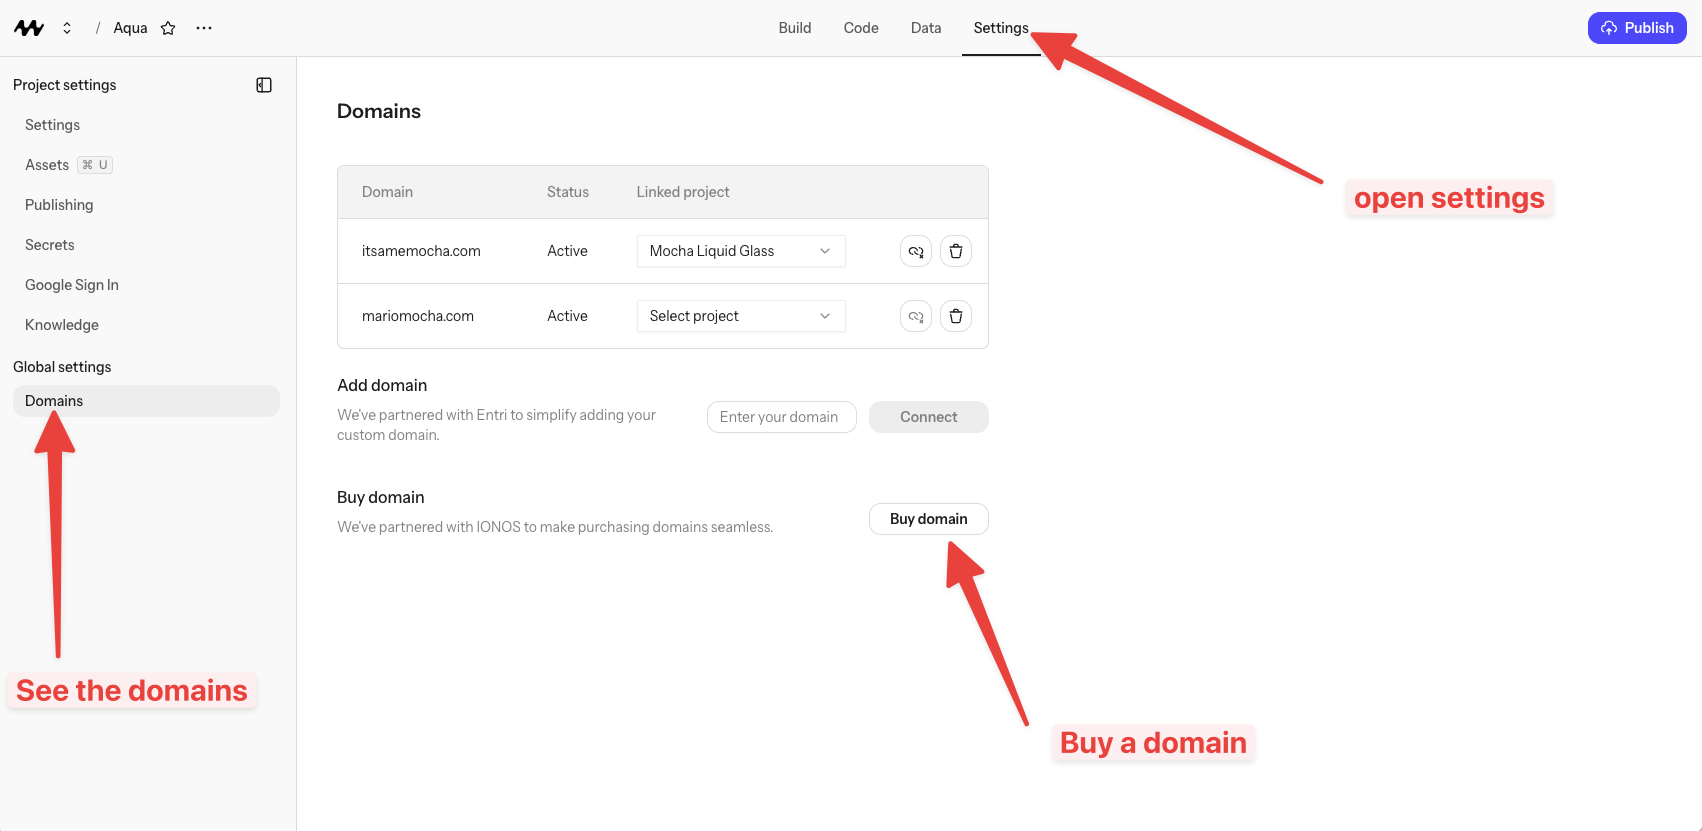Star the Aqua project
Image resolution: width=1702 pixels, height=831 pixels.
click(x=168, y=28)
